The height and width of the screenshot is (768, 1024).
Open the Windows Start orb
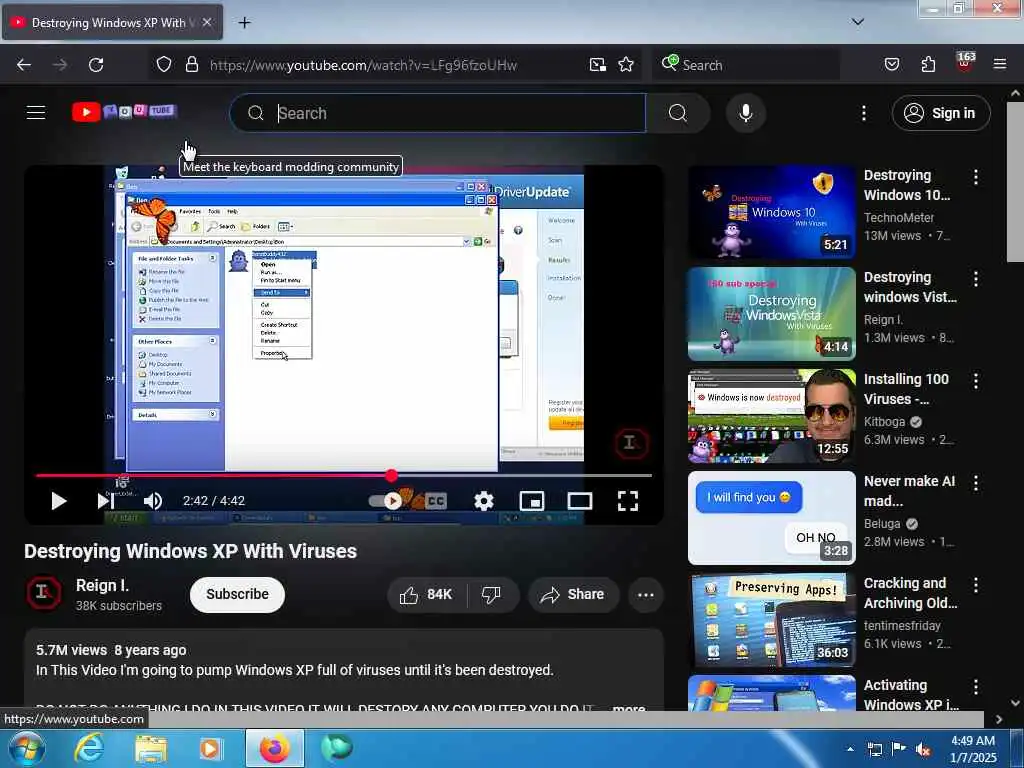pos(26,748)
